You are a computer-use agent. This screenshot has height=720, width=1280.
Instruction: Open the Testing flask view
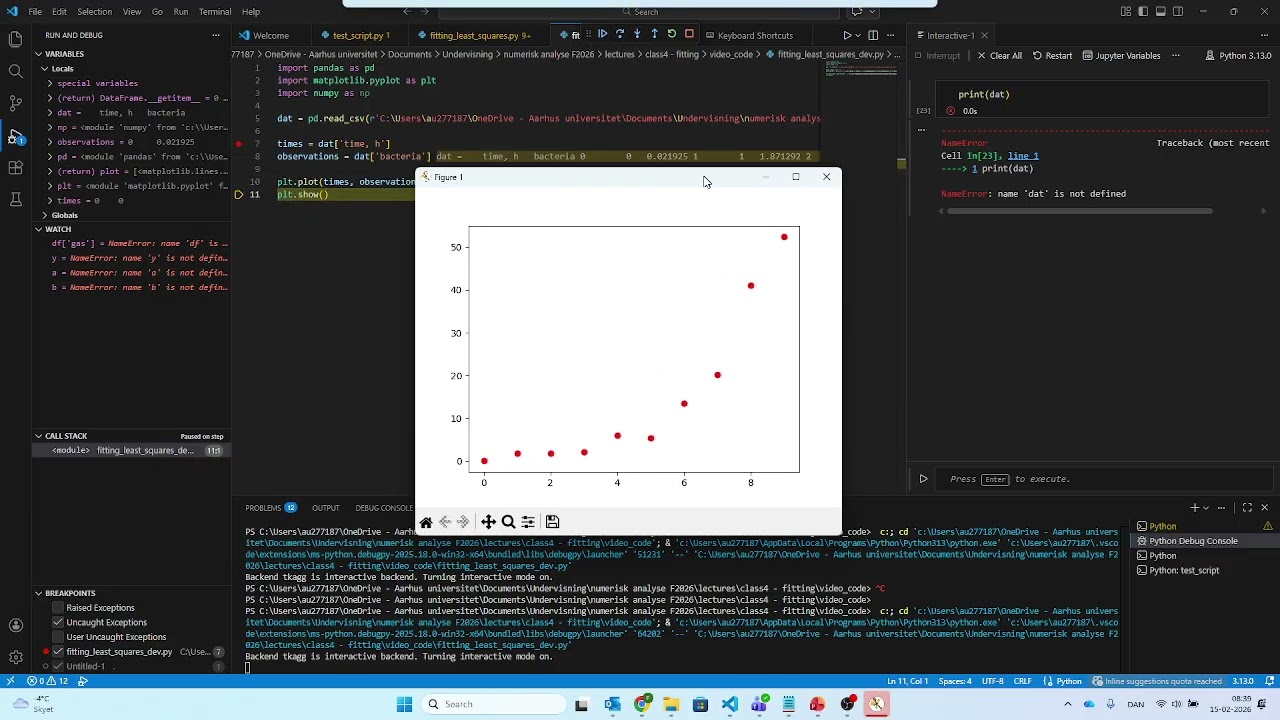pos(15,199)
